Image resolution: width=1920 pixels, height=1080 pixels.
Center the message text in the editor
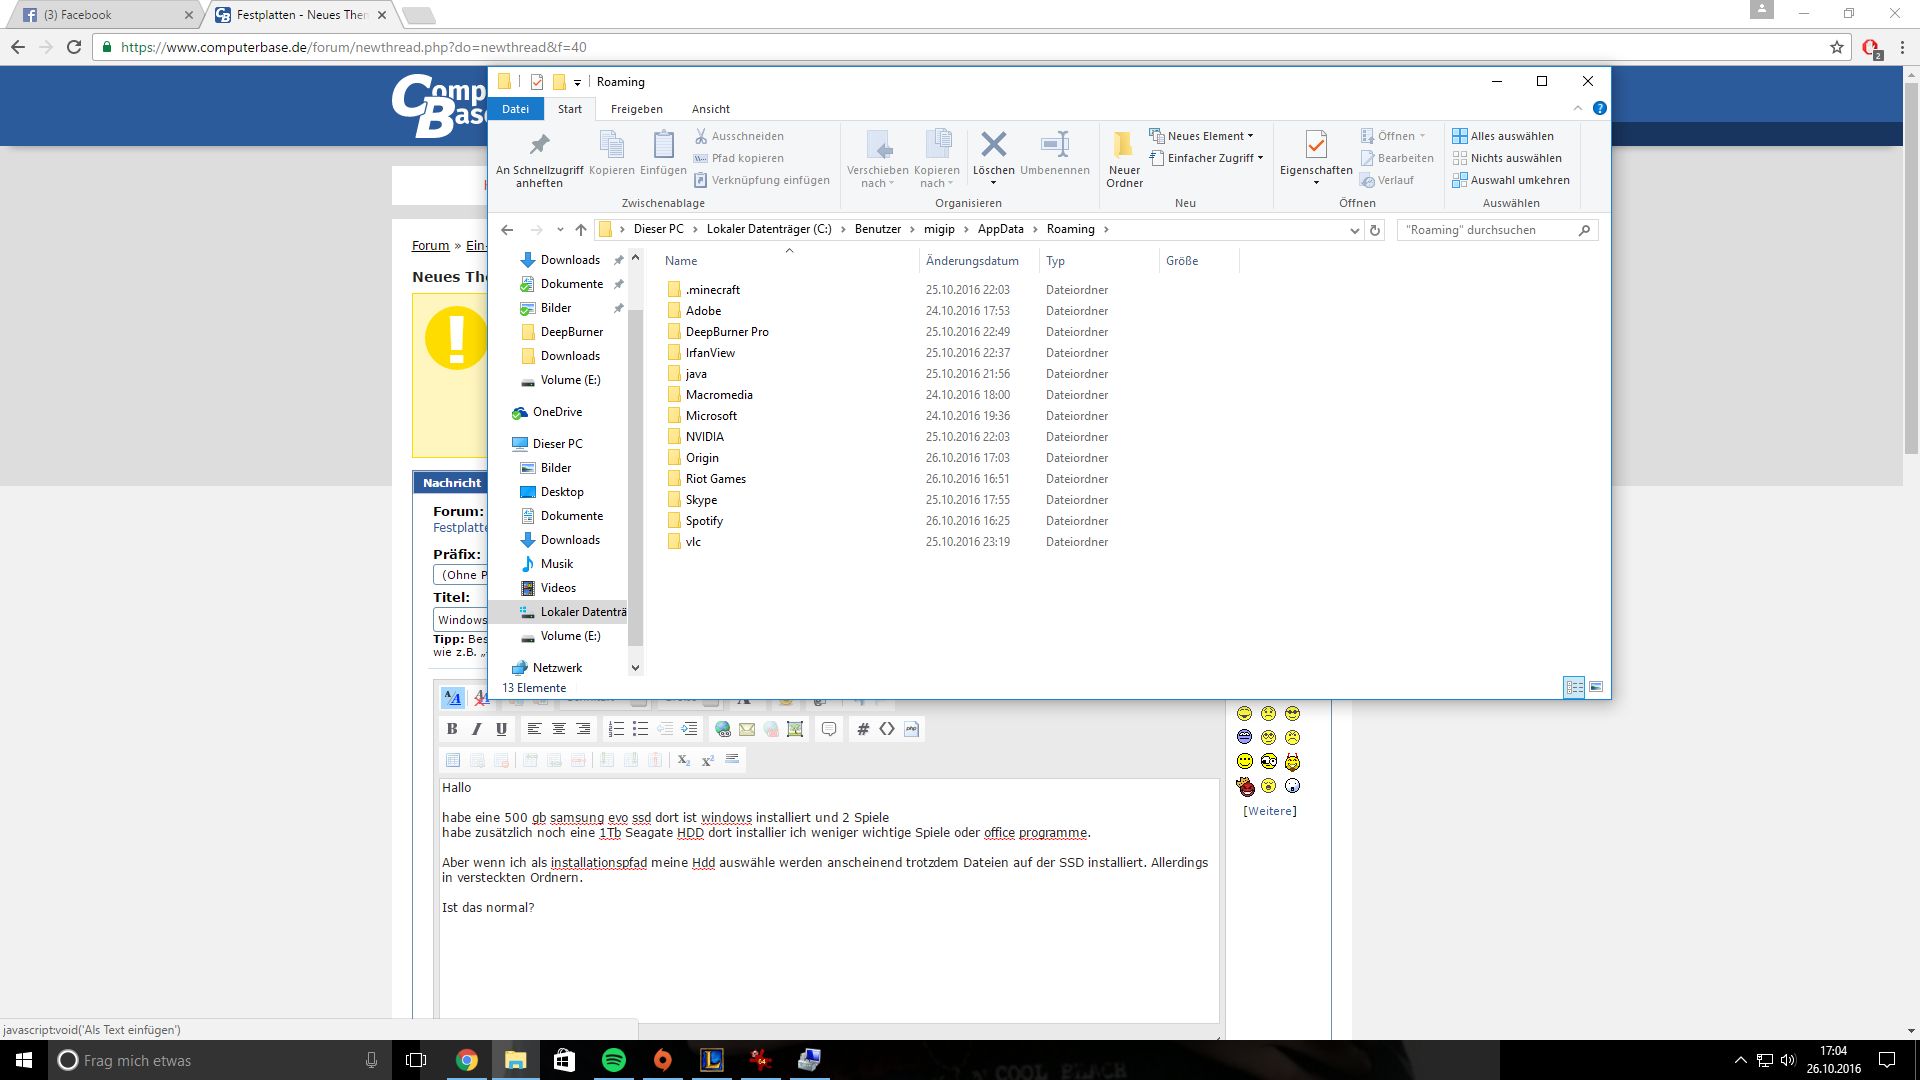(559, 729)
